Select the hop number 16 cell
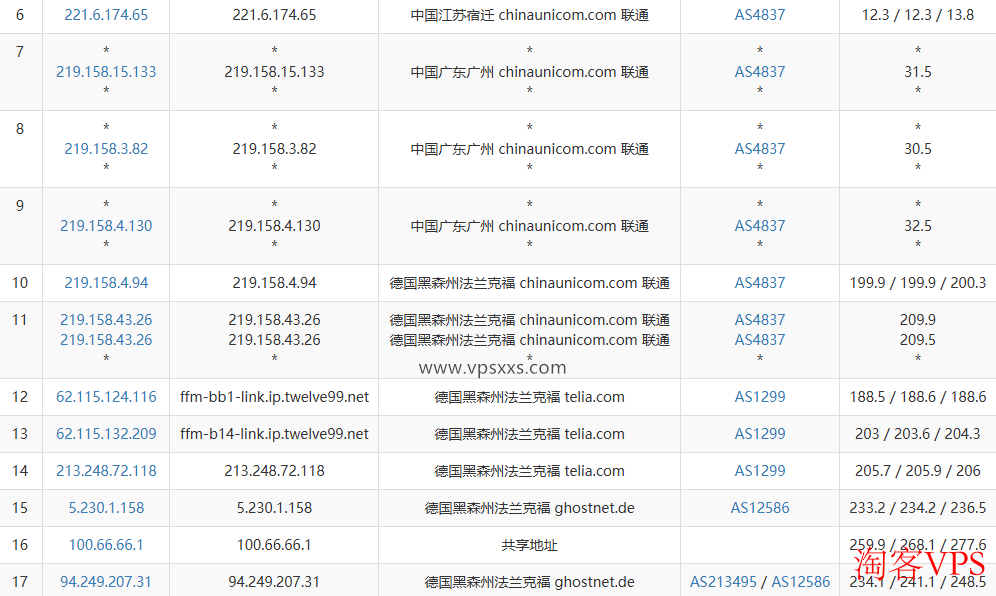Image resolution: width=996 pixels, height=596 pixels. click(20, 545)
